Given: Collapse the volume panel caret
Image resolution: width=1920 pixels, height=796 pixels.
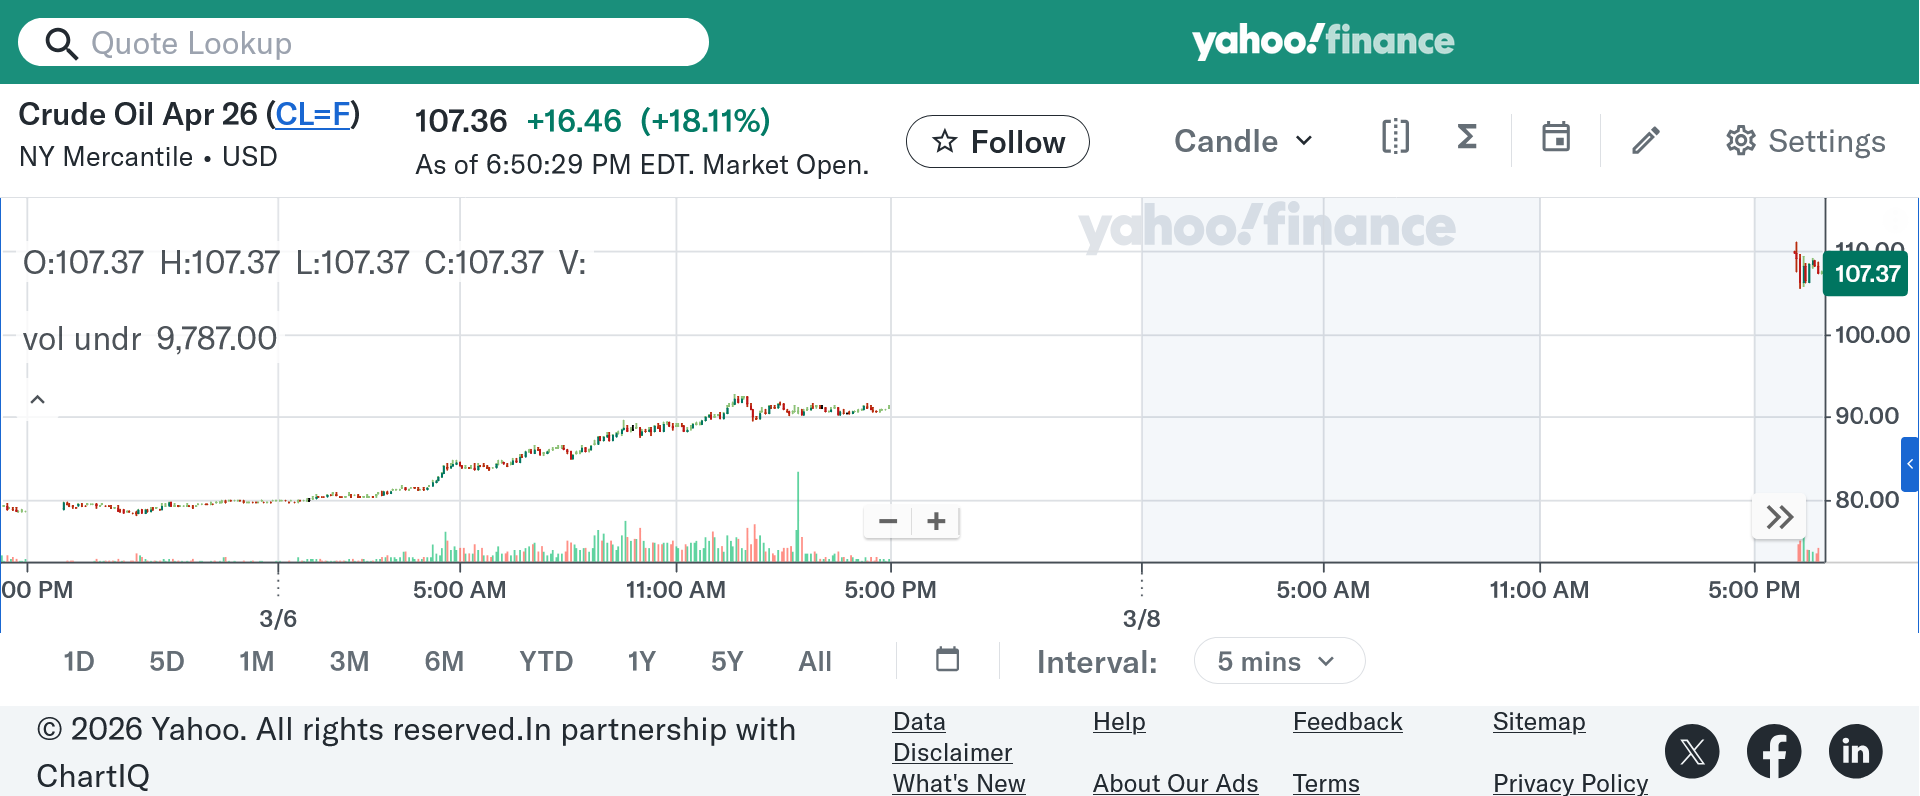Looking at the screenshot, I should (38, 400).
